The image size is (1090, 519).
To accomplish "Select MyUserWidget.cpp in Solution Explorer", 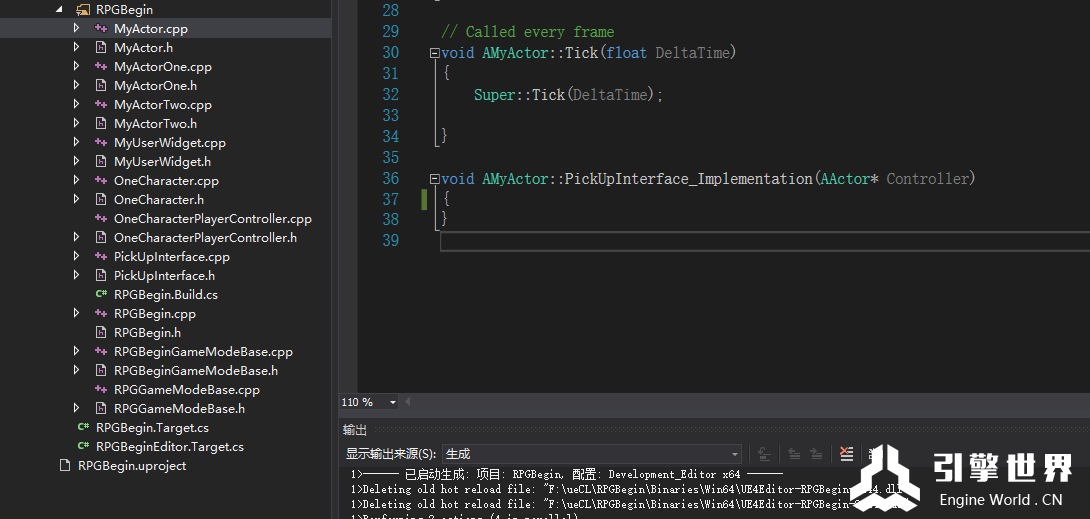I will tap(170, 142).
